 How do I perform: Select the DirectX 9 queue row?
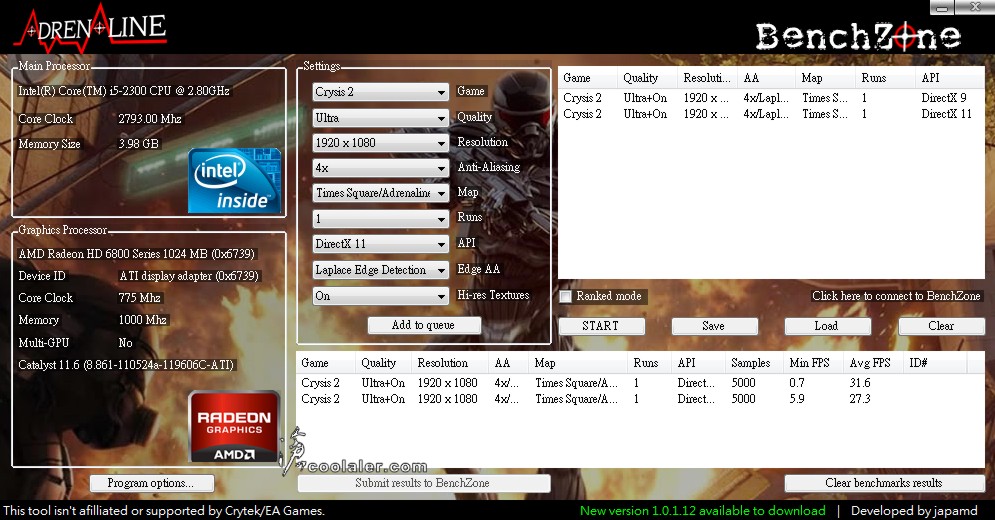click(771, 98)
